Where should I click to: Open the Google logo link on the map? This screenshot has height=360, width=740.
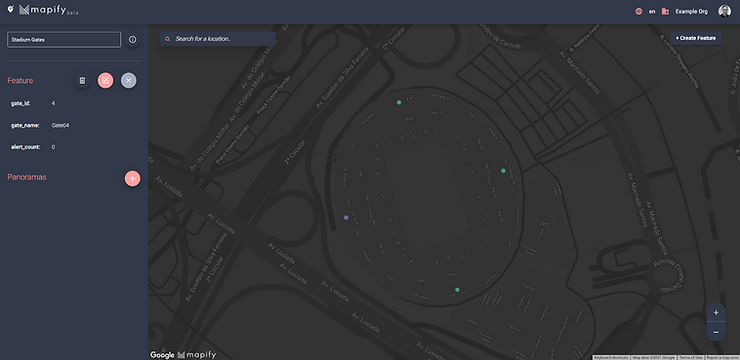pos(162,355)
